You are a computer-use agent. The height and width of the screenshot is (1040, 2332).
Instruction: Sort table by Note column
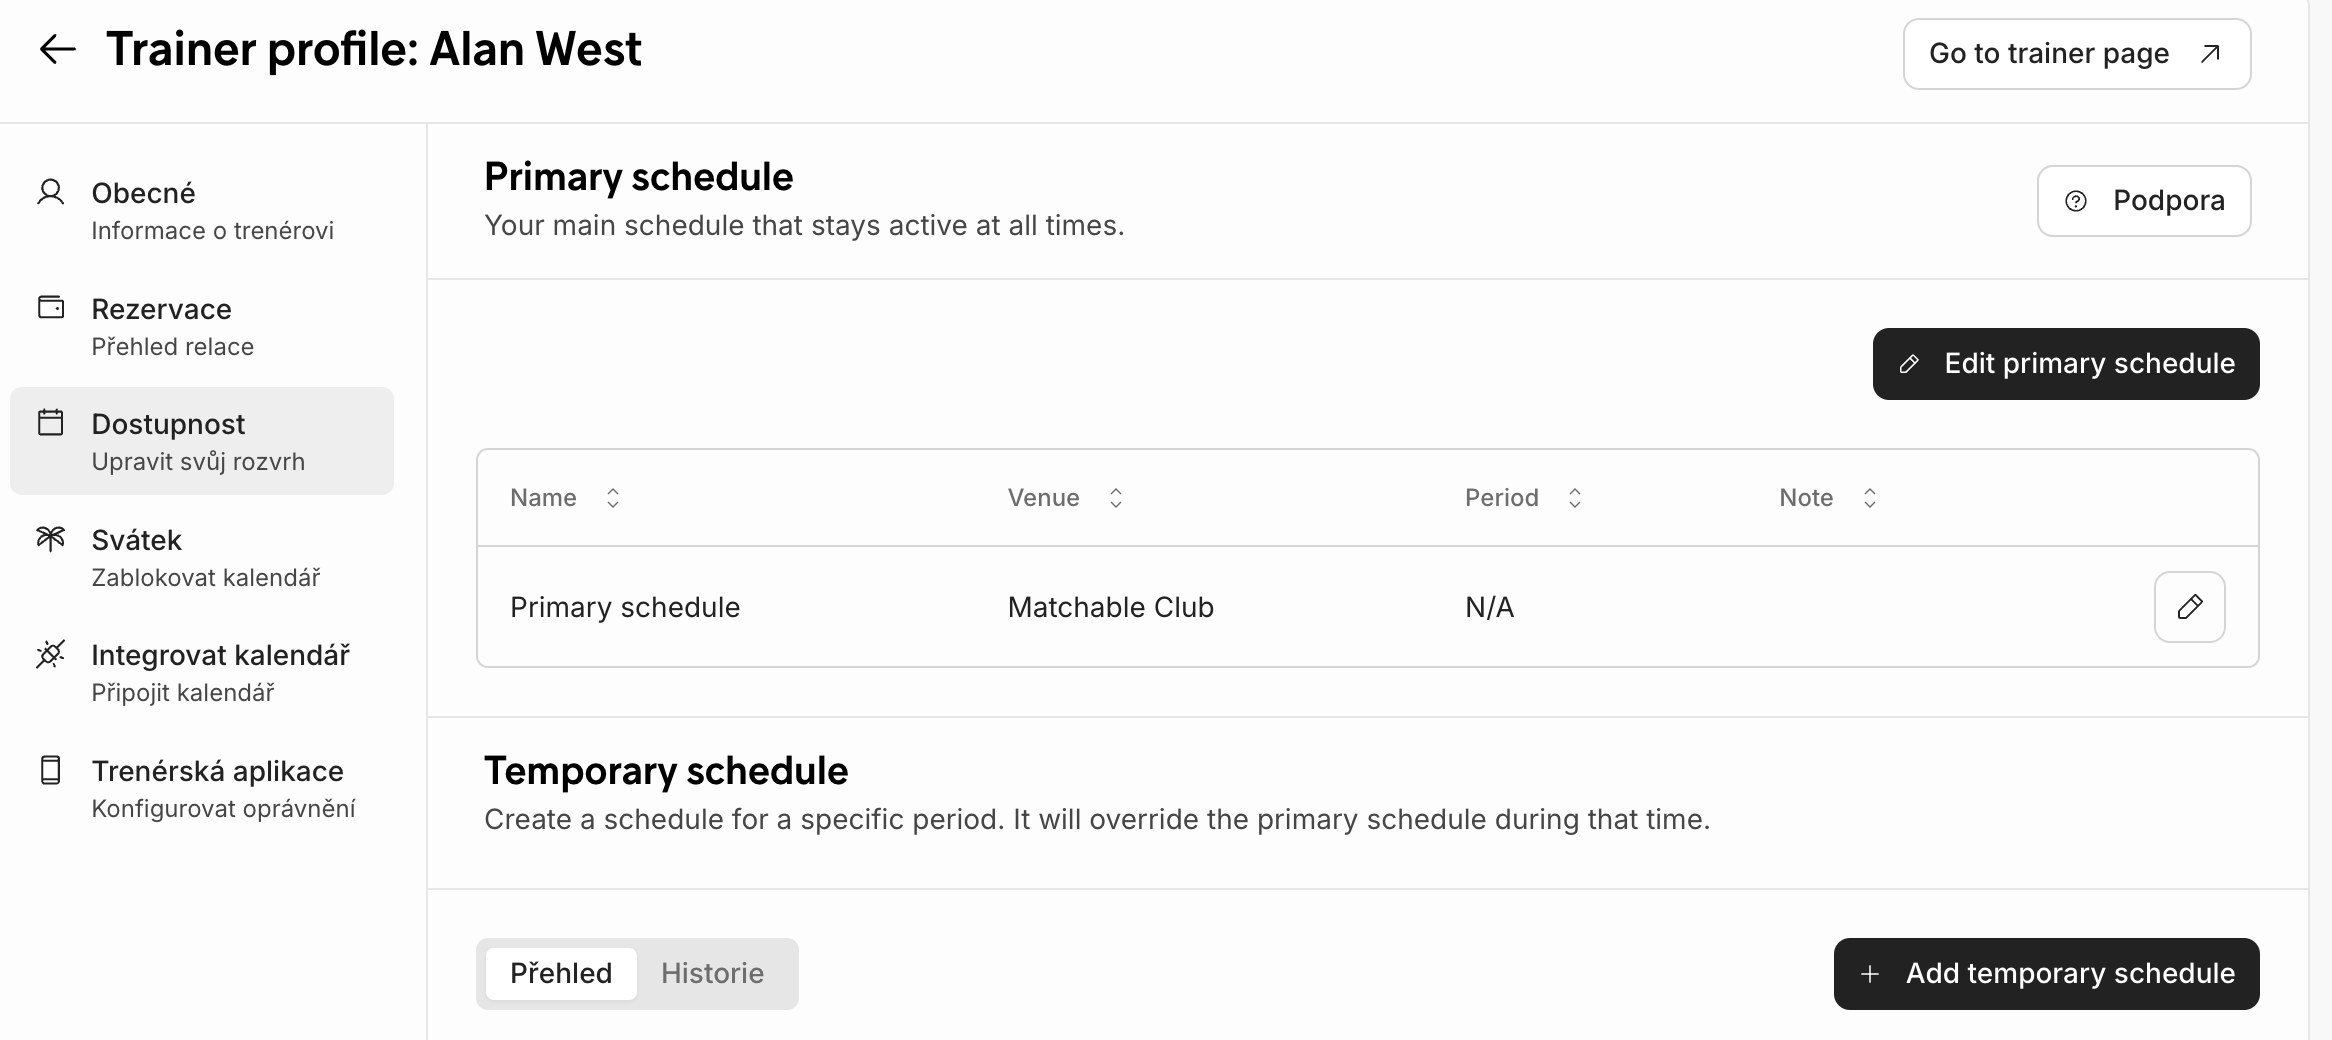[x=1869, y=498]
